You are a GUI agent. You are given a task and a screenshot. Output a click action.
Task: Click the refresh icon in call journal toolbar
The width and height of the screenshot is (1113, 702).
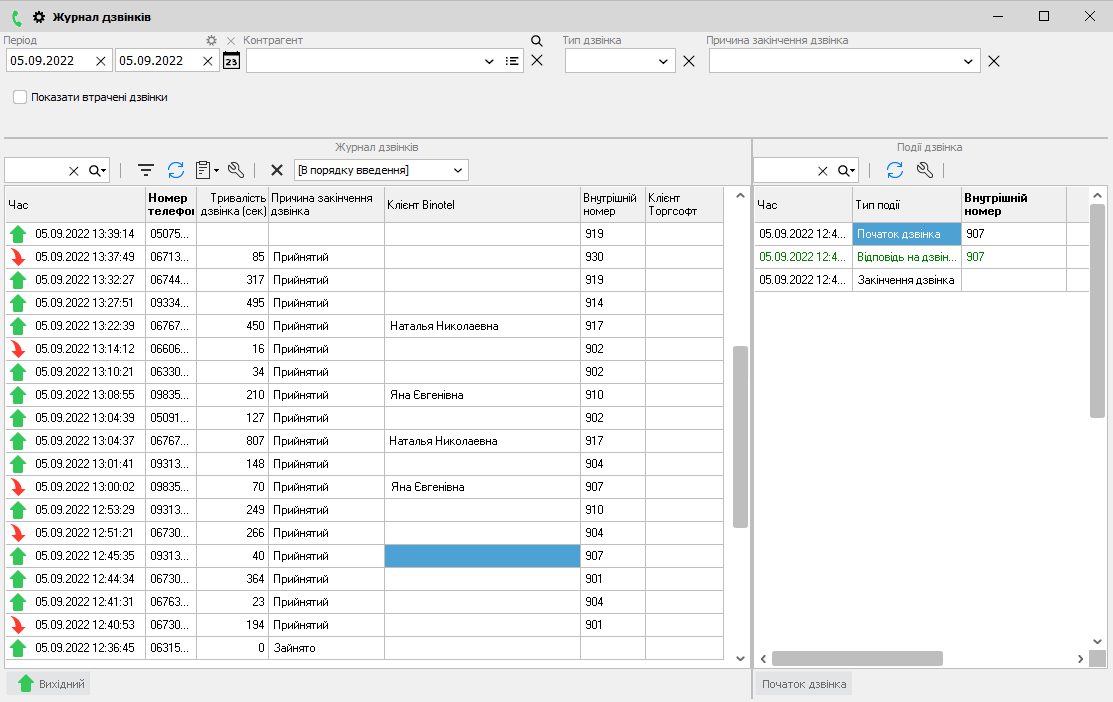tap(176, 170)
